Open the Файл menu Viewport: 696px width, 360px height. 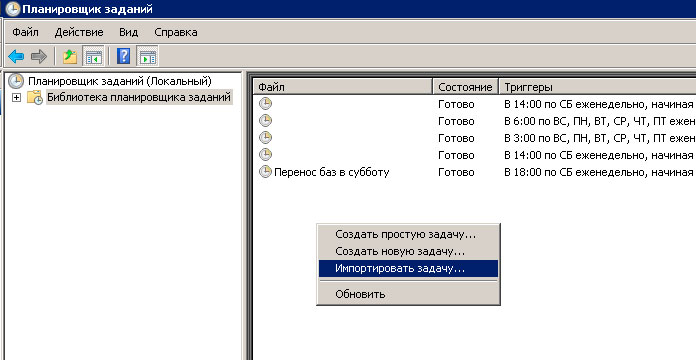click(25, 32)
